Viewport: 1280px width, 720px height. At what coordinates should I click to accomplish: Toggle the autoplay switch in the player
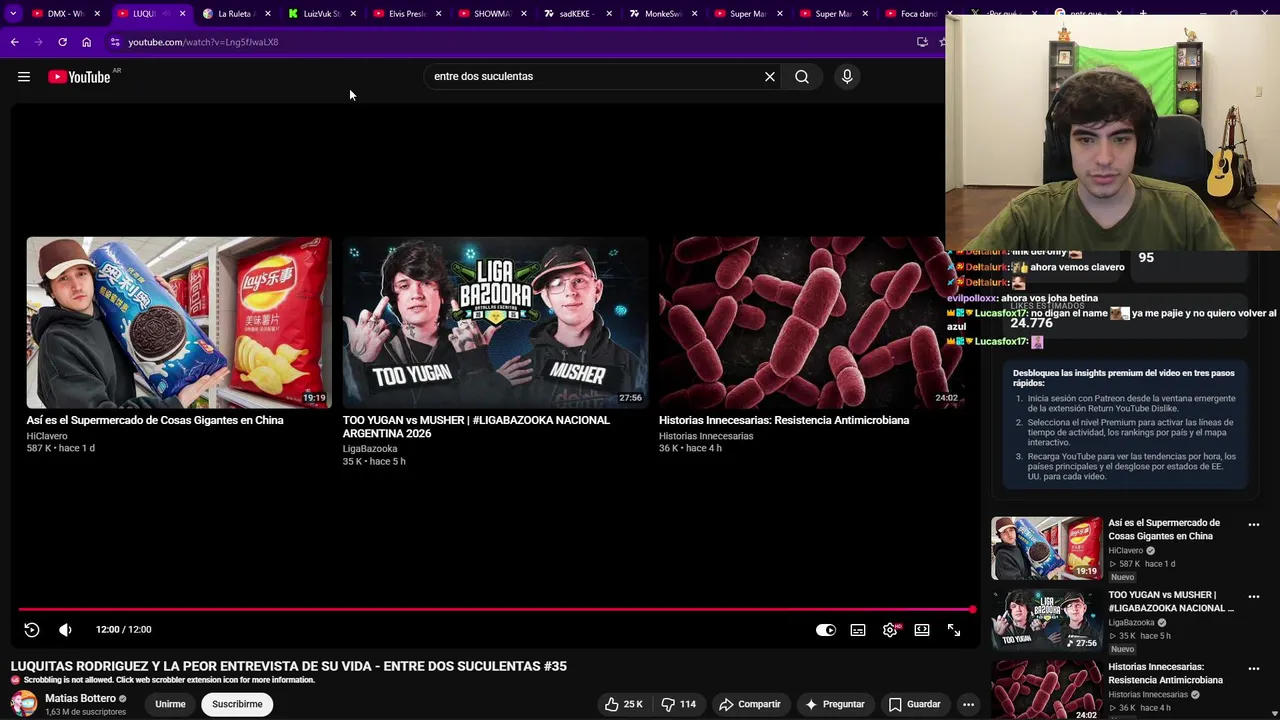point(826,630)
